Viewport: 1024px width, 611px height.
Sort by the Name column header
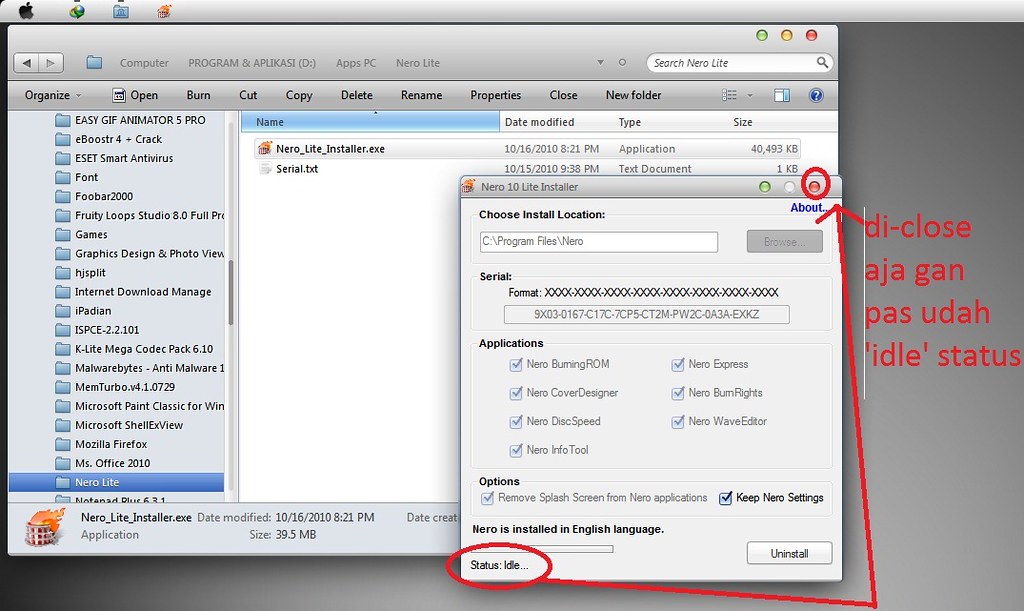pos(370,122)
